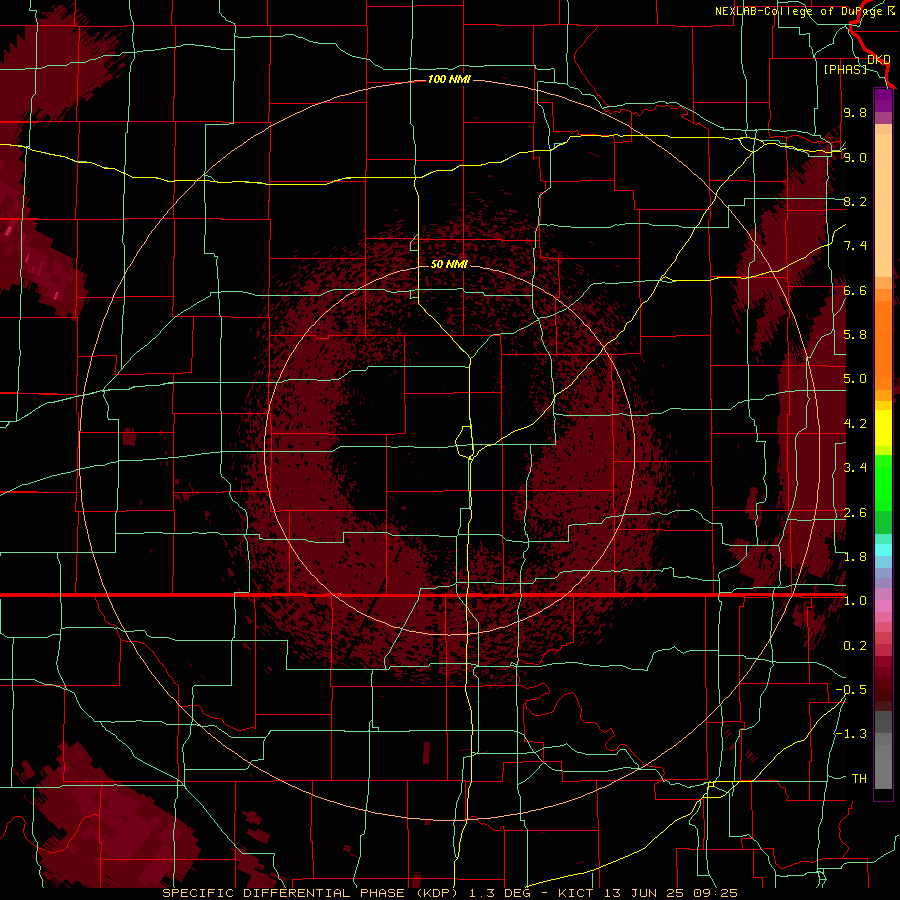The width and height of the screenshot is (900, 900).
Task: Click the KICT station identifier
Action: click(x=577, y=893)
